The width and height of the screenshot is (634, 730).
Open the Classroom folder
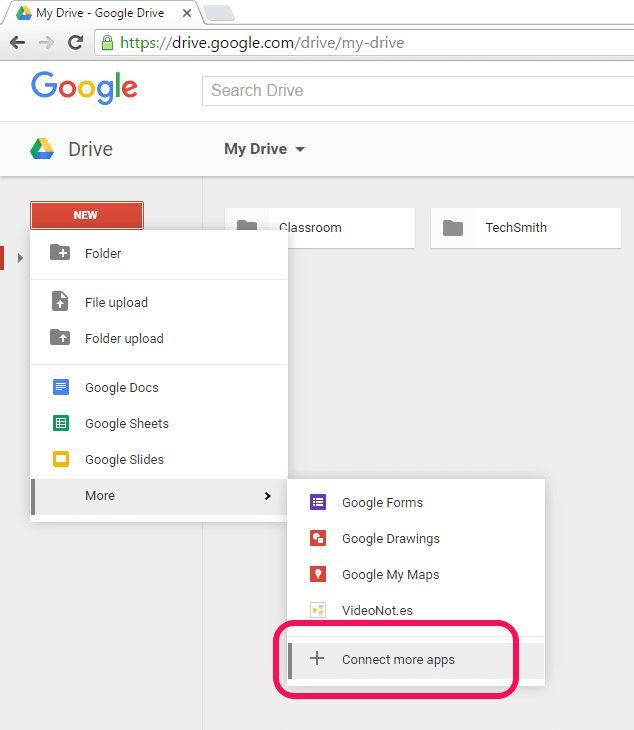pos(320,228)
